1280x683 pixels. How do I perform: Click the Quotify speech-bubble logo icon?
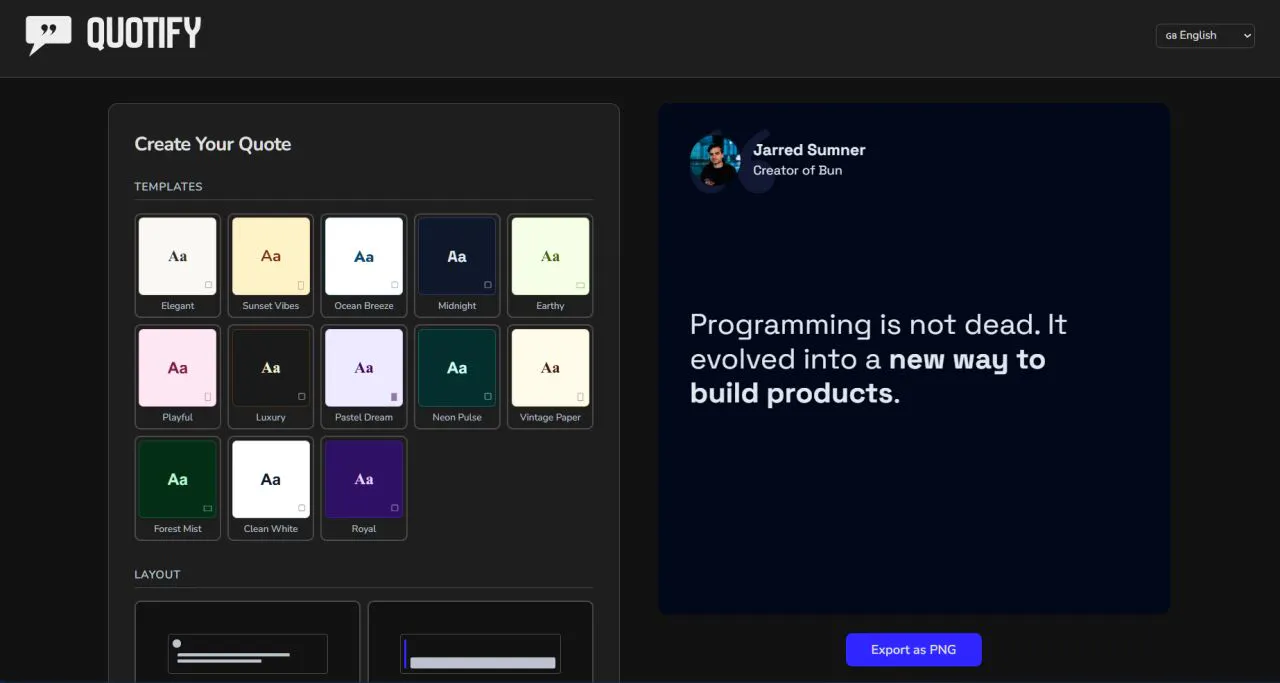[x=49, y=35]
